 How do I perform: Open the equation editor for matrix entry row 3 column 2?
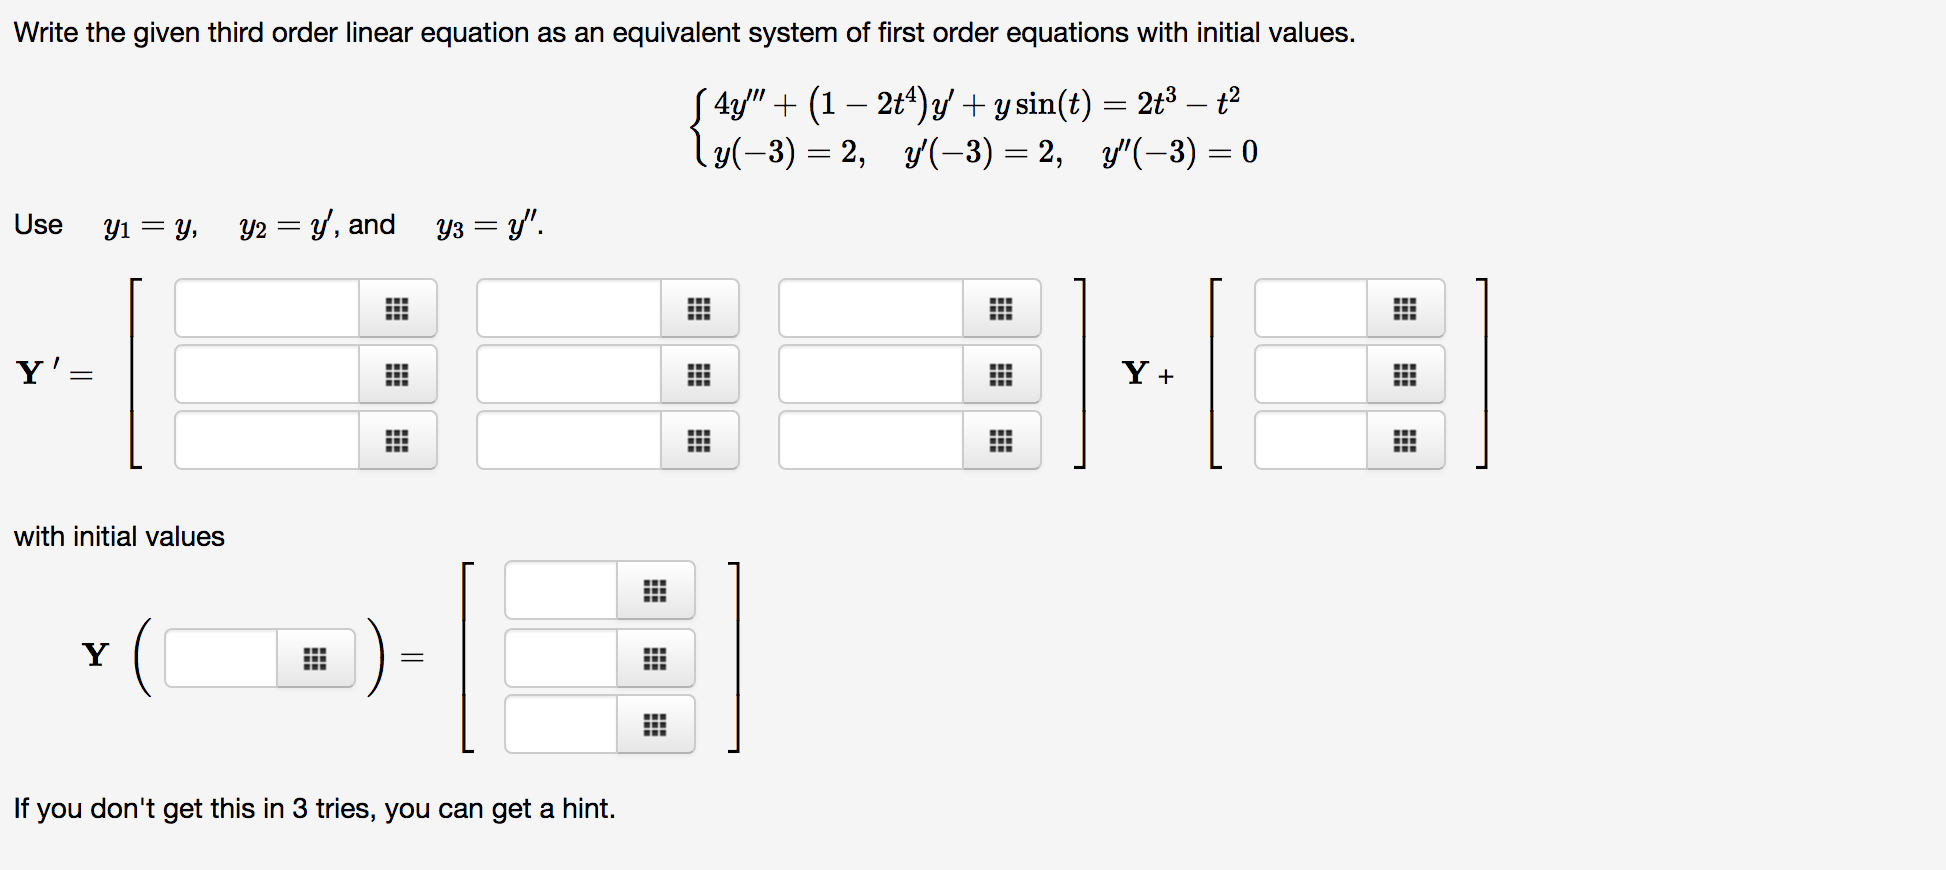click(x=698, y=440)
